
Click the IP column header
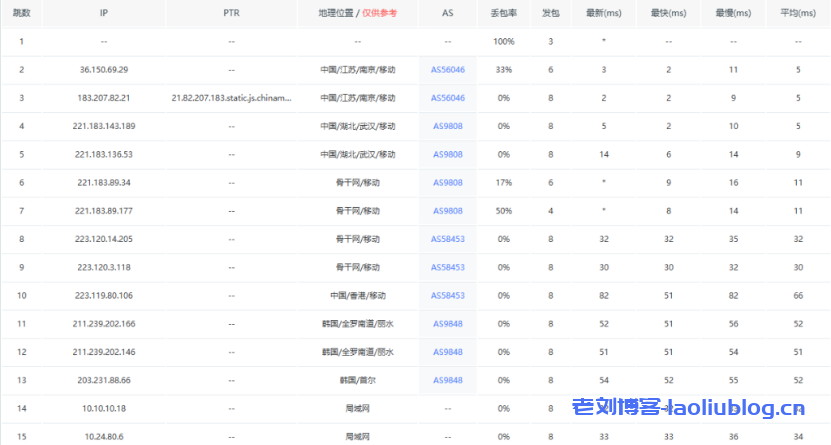click(105, 13)
